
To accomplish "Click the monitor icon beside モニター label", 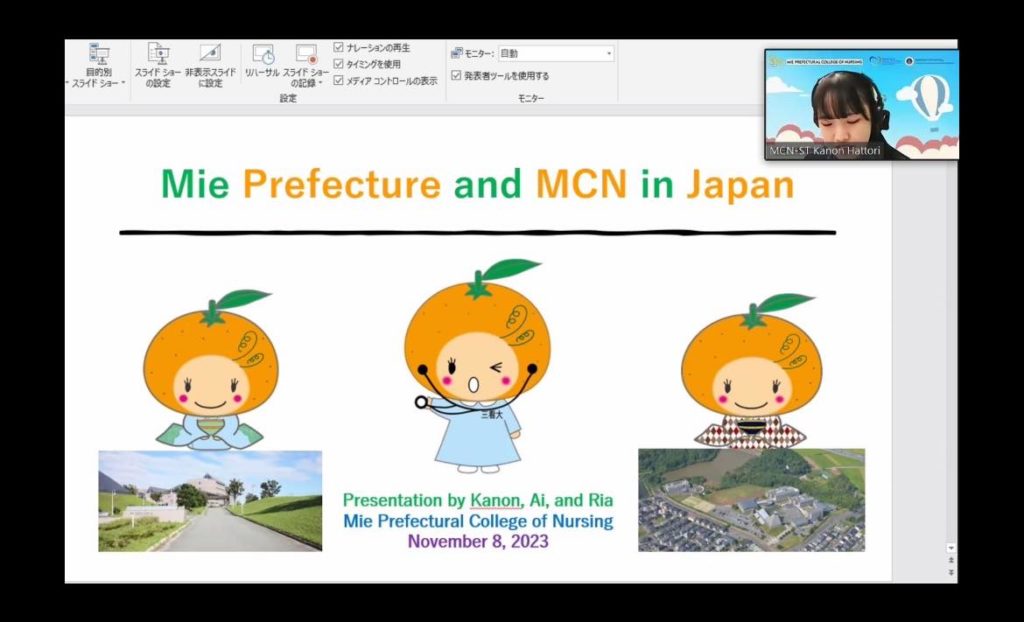I will (x=456, y=53).
